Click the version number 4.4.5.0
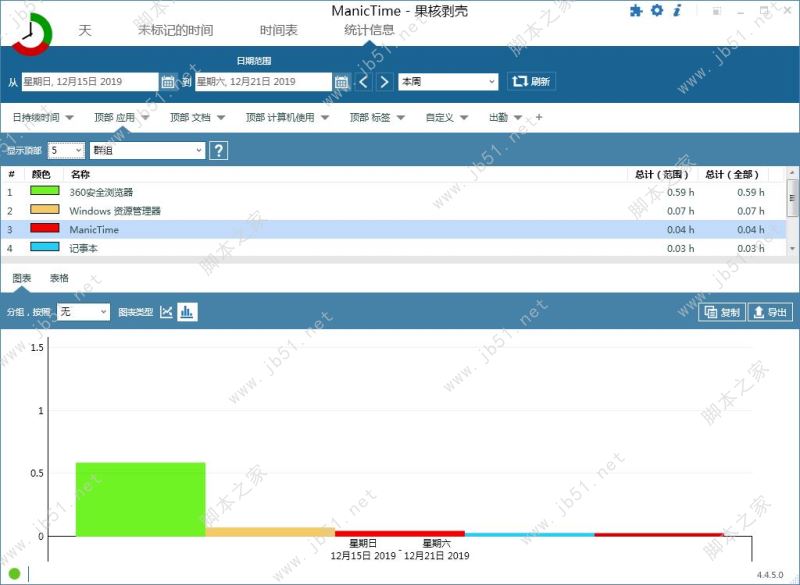The width and height of the screenshot is (800, 585). click(x=770, y=575)
